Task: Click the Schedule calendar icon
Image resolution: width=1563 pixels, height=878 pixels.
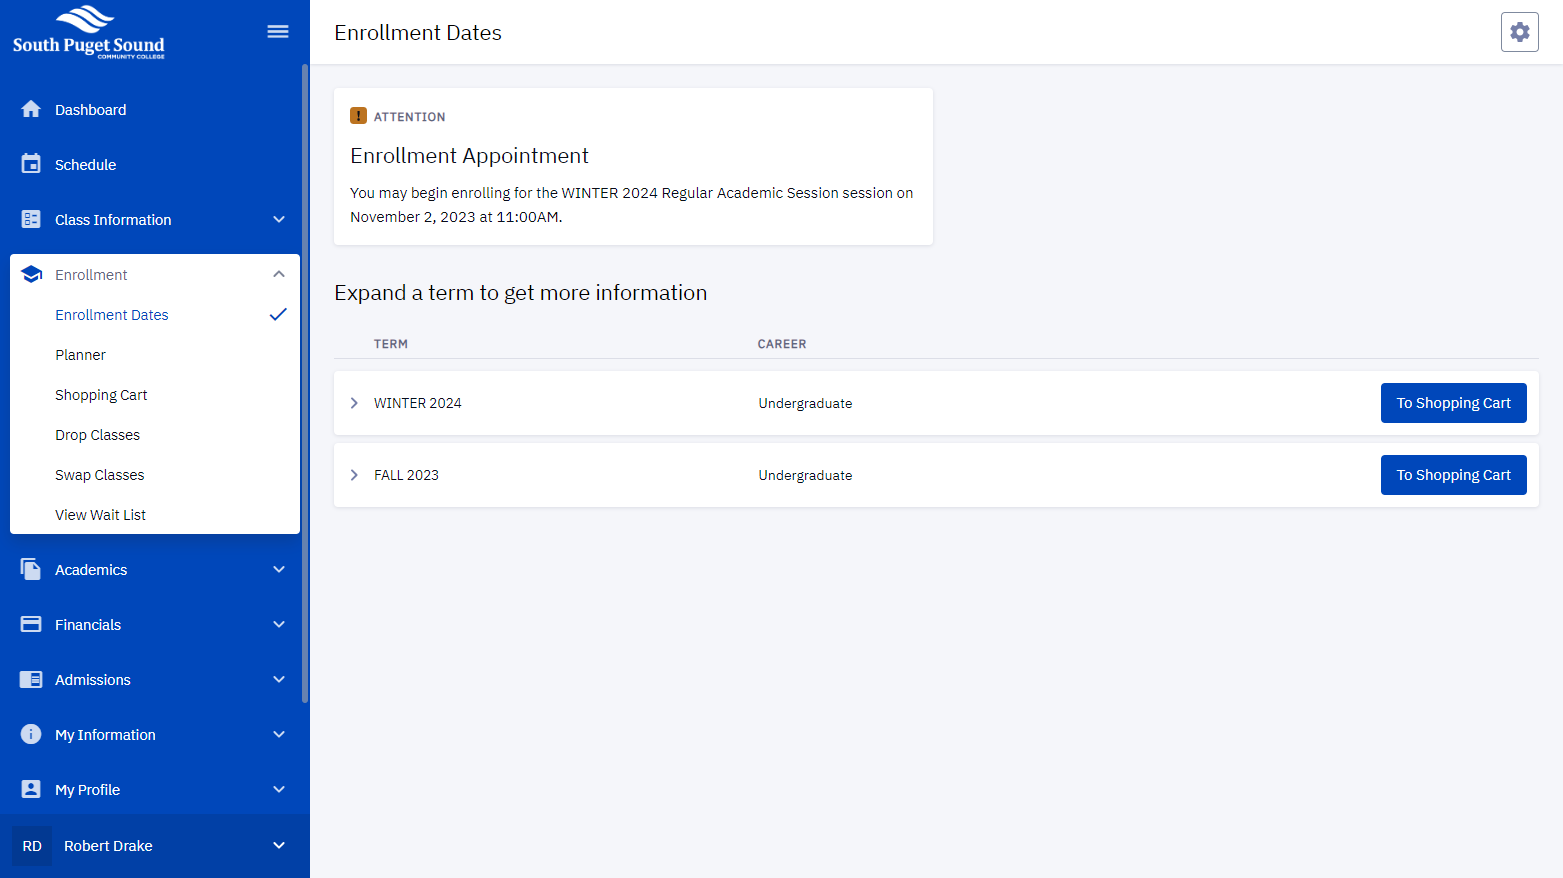Action: click(x=31, y=164)
